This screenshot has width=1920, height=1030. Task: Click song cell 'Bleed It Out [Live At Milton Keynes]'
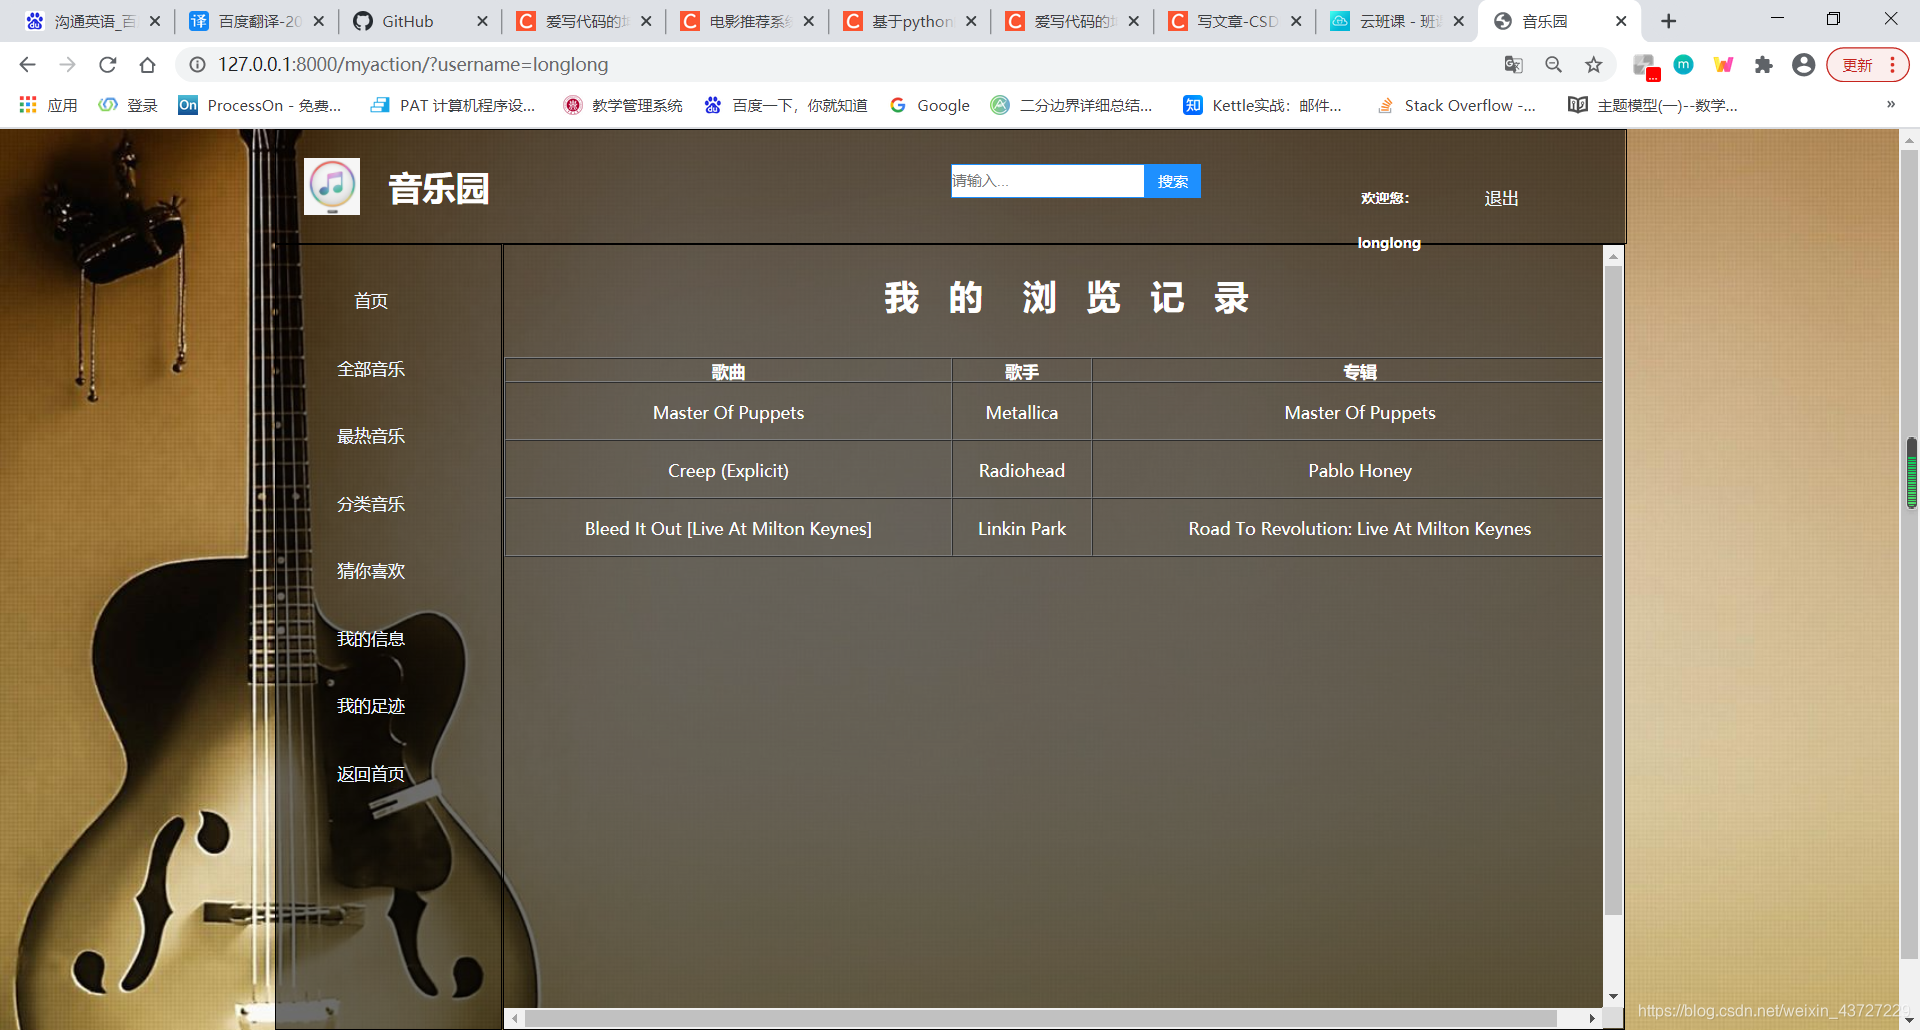(728, 528)
